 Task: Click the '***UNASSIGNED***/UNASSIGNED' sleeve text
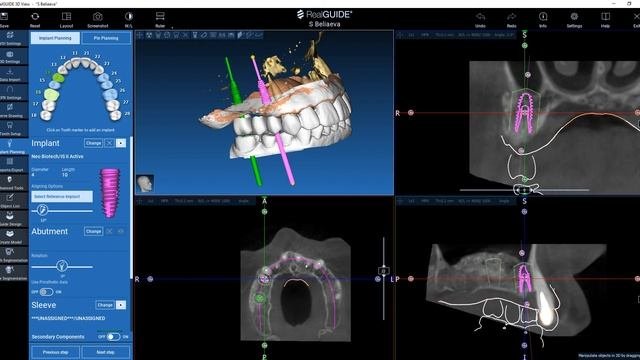click(x=68, y=318)
